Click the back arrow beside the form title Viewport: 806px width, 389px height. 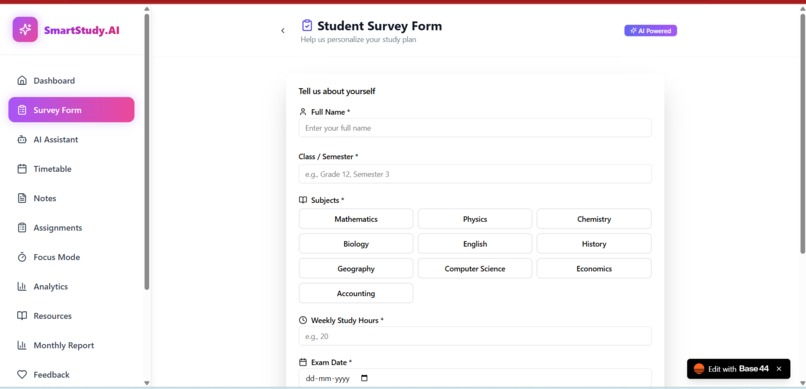tap(283, 31)
